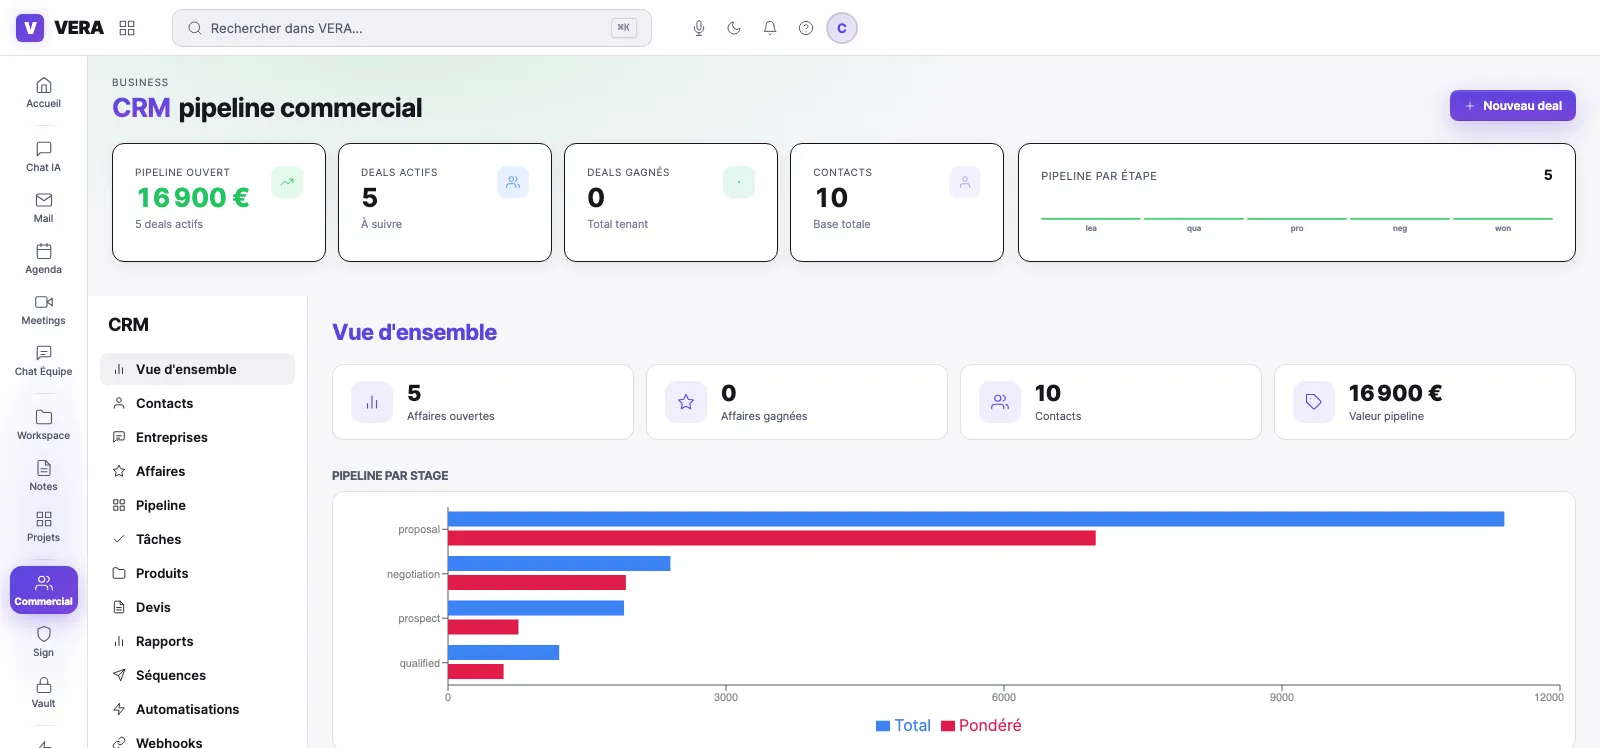Open Vault in the sidebar
The width and height of the screenshot is (1600, 748).
(44, 693)
